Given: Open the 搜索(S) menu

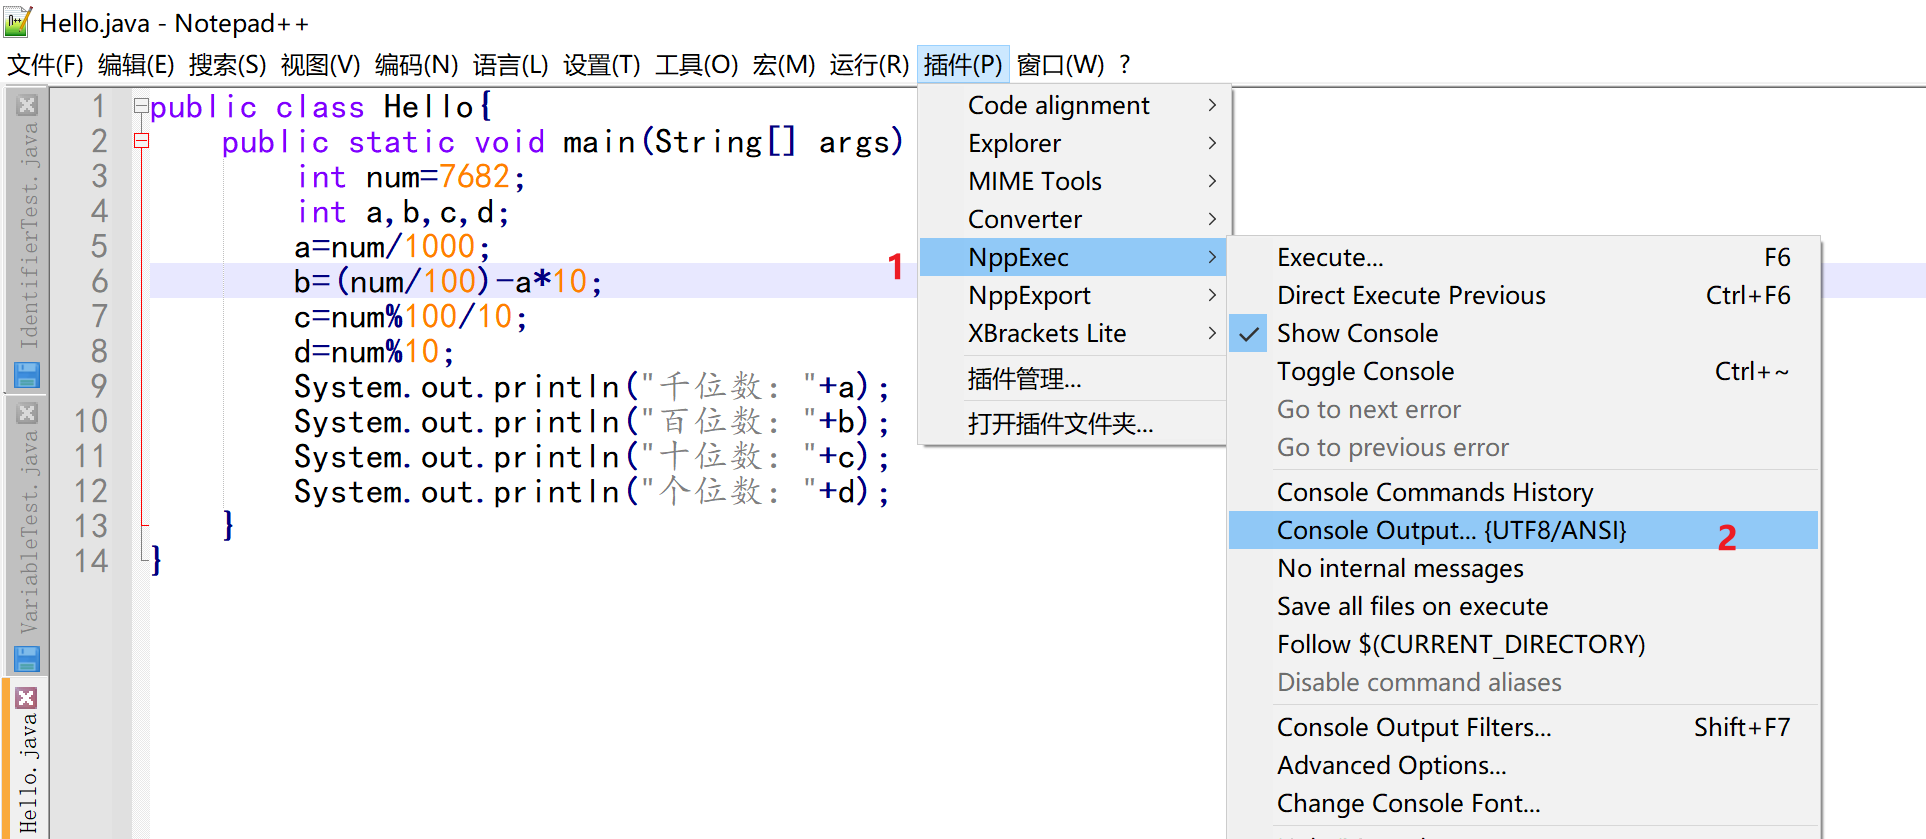Looking at the screenshot, I should (x=227, y=65).
